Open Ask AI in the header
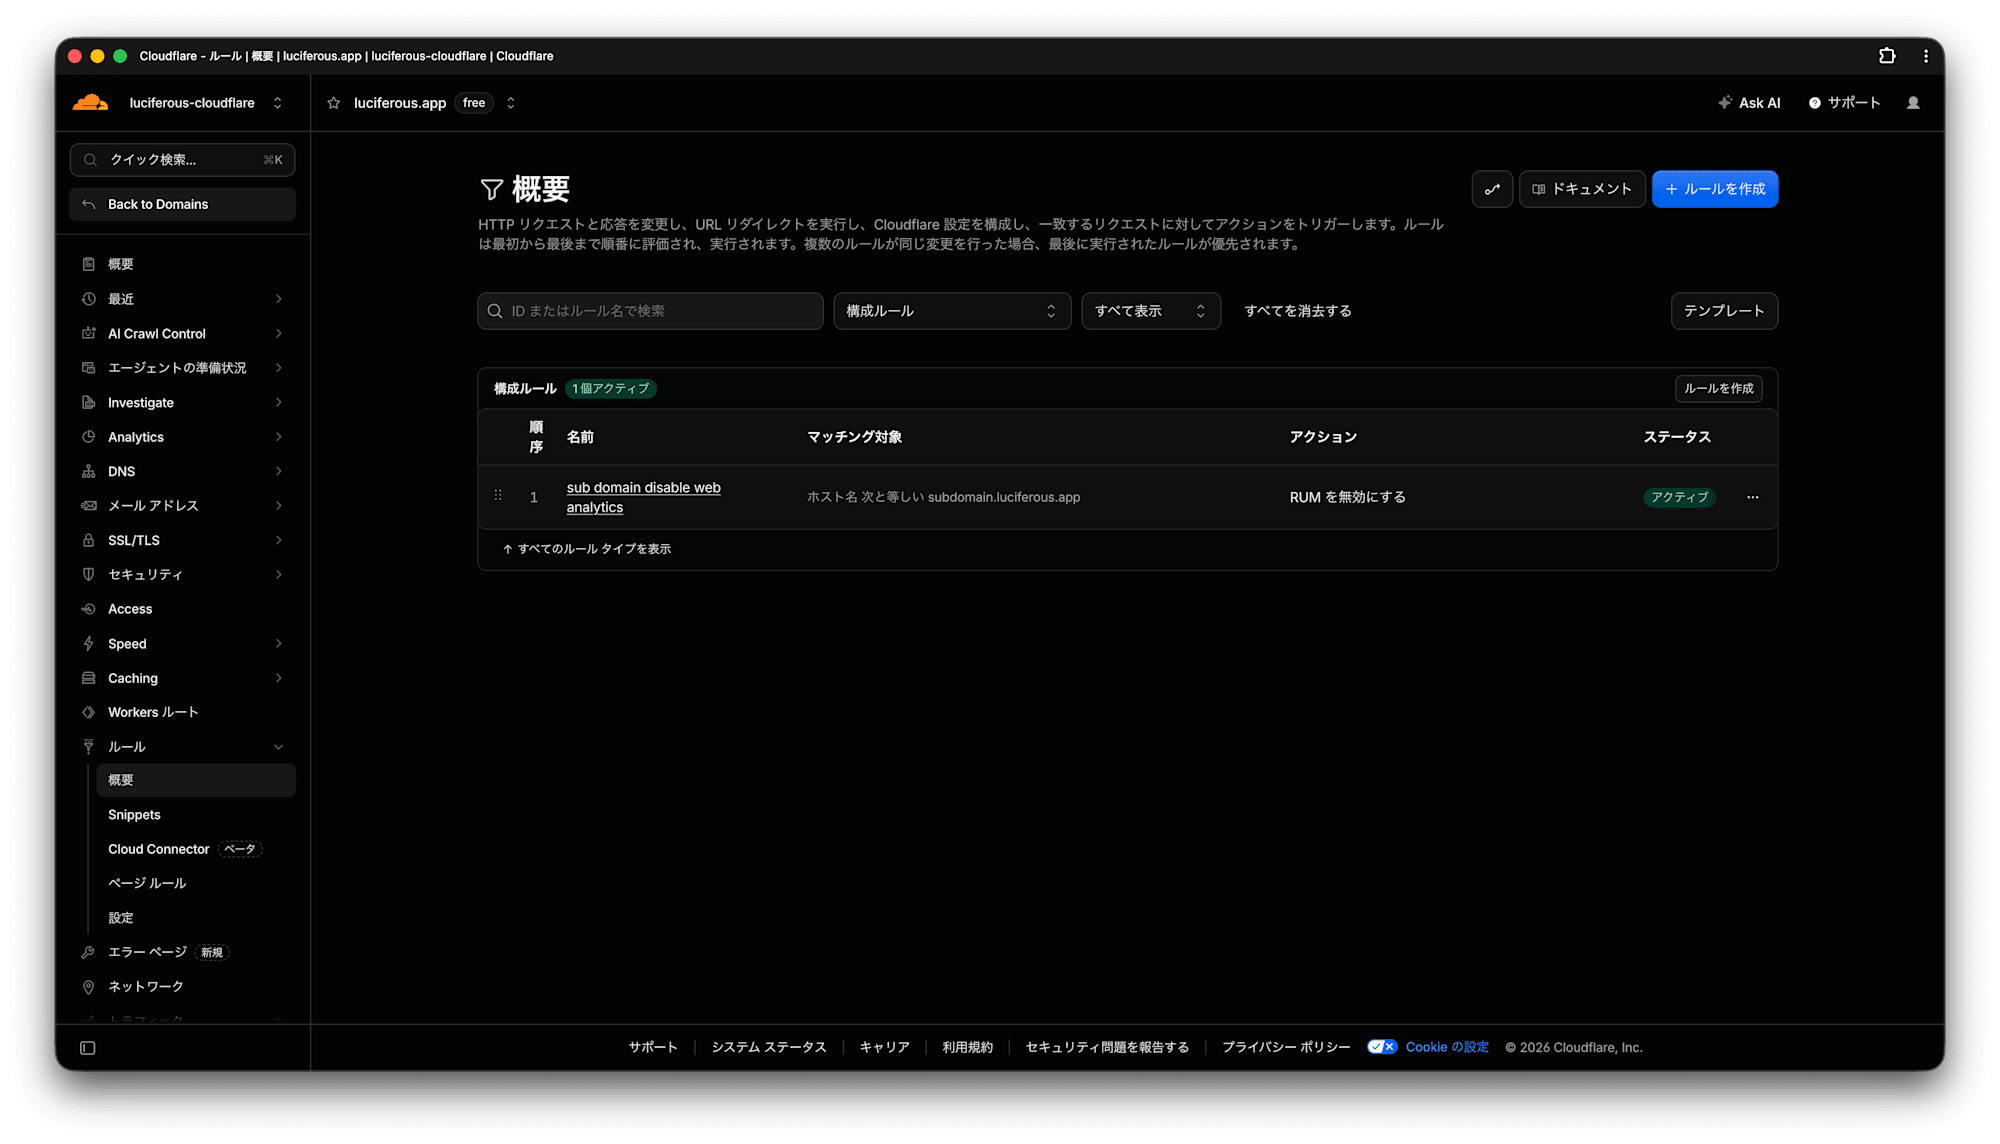 pos(1749,103)
